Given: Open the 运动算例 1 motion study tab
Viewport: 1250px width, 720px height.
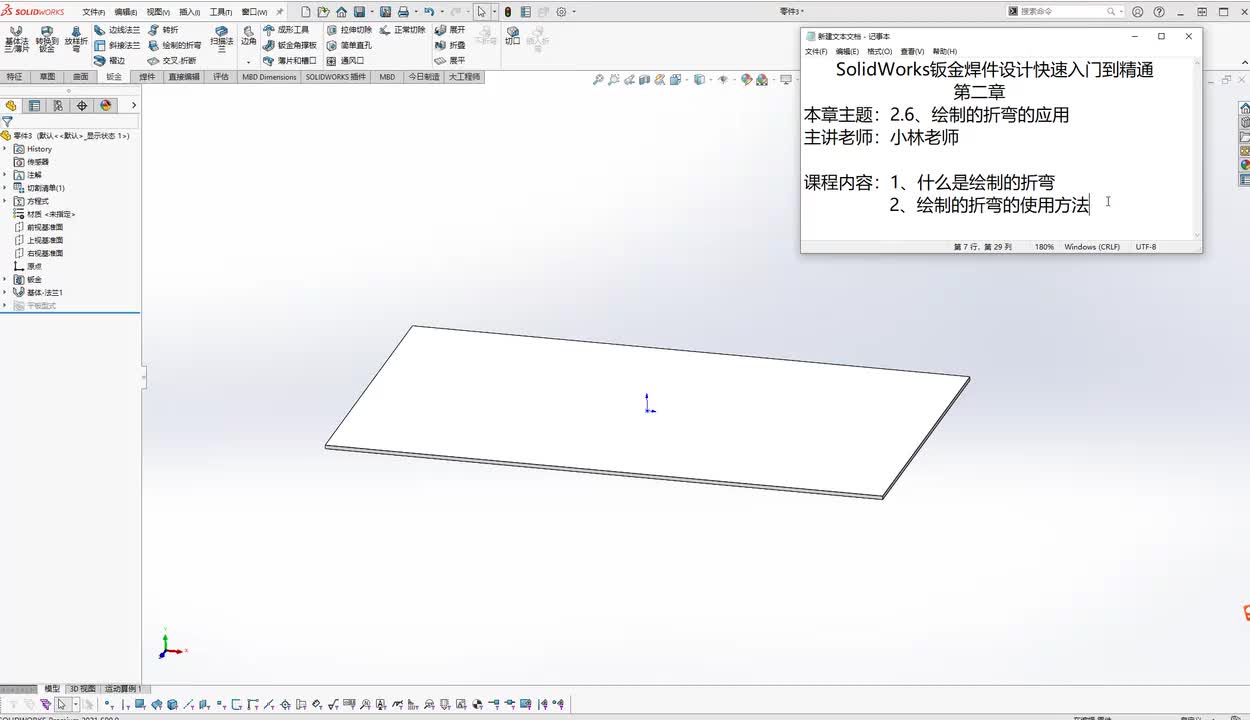Looking at the screenshot, I should coord(122,689).
